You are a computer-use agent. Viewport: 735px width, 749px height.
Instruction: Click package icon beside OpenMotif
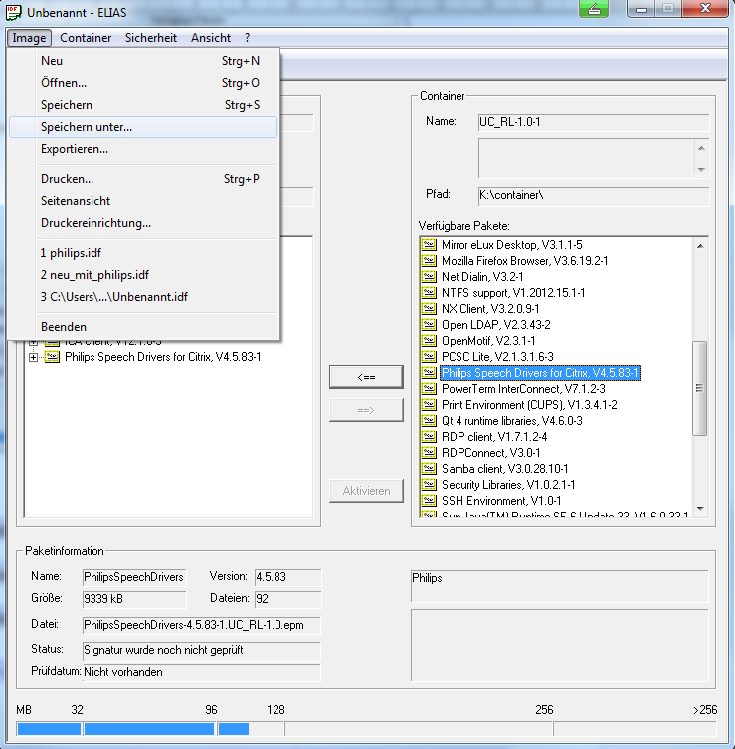tap(429, 341)
